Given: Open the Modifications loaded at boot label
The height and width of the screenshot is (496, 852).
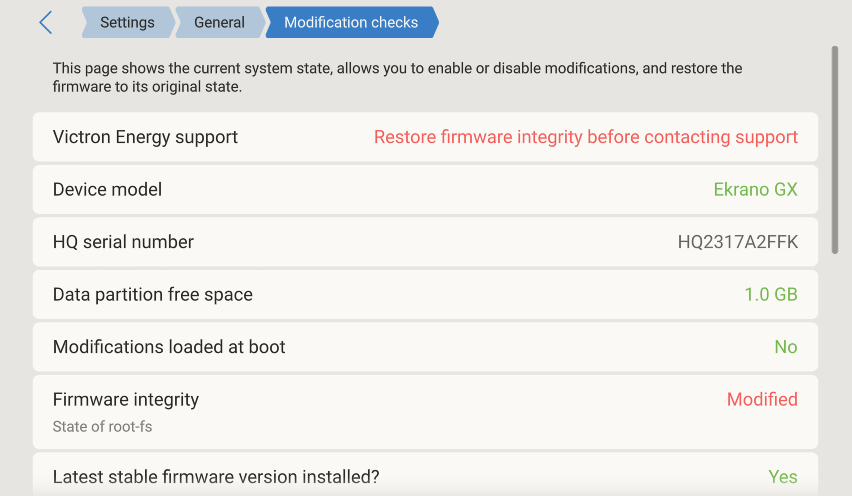Looking at the screenshot, I should click(x=169, y=347).
